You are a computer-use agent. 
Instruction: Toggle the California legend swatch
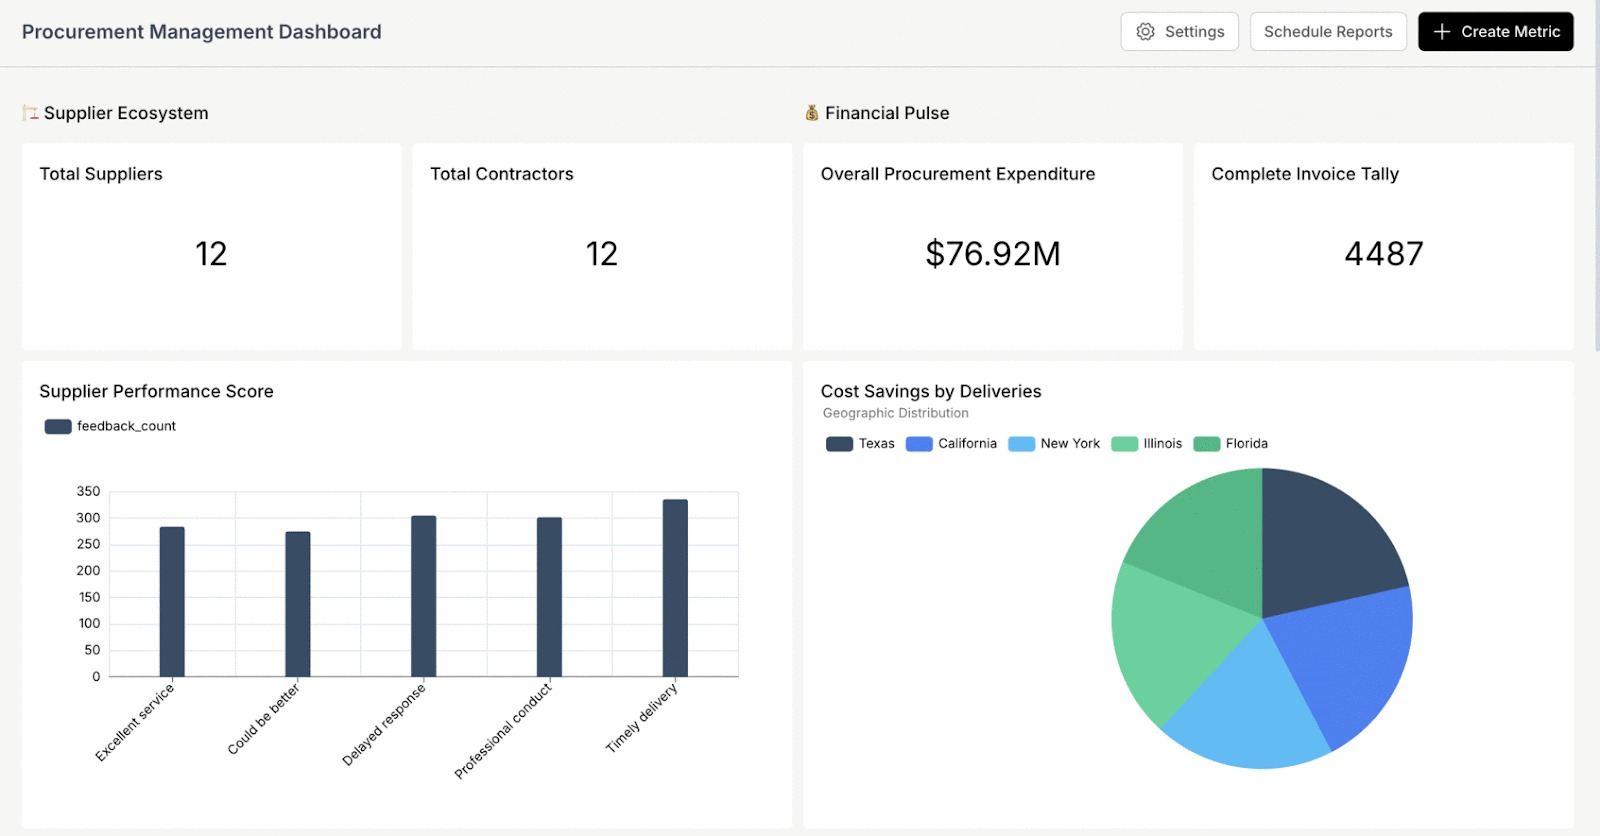click(919, 444)
